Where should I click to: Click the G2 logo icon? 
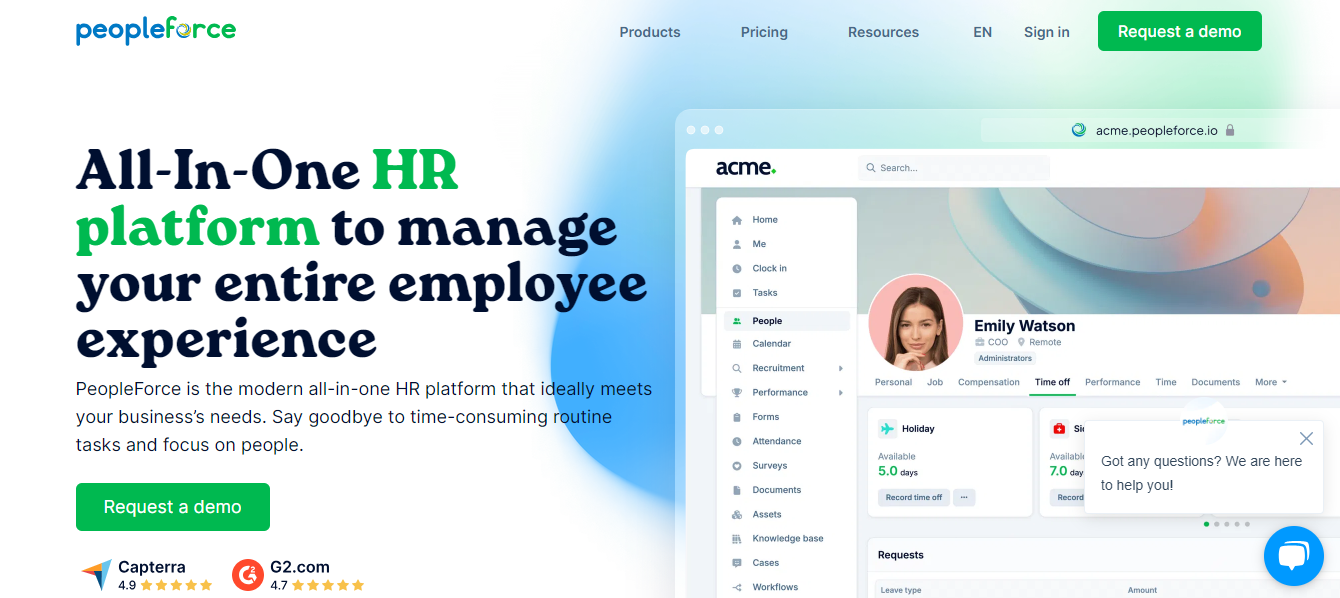(x=247, y=575)
